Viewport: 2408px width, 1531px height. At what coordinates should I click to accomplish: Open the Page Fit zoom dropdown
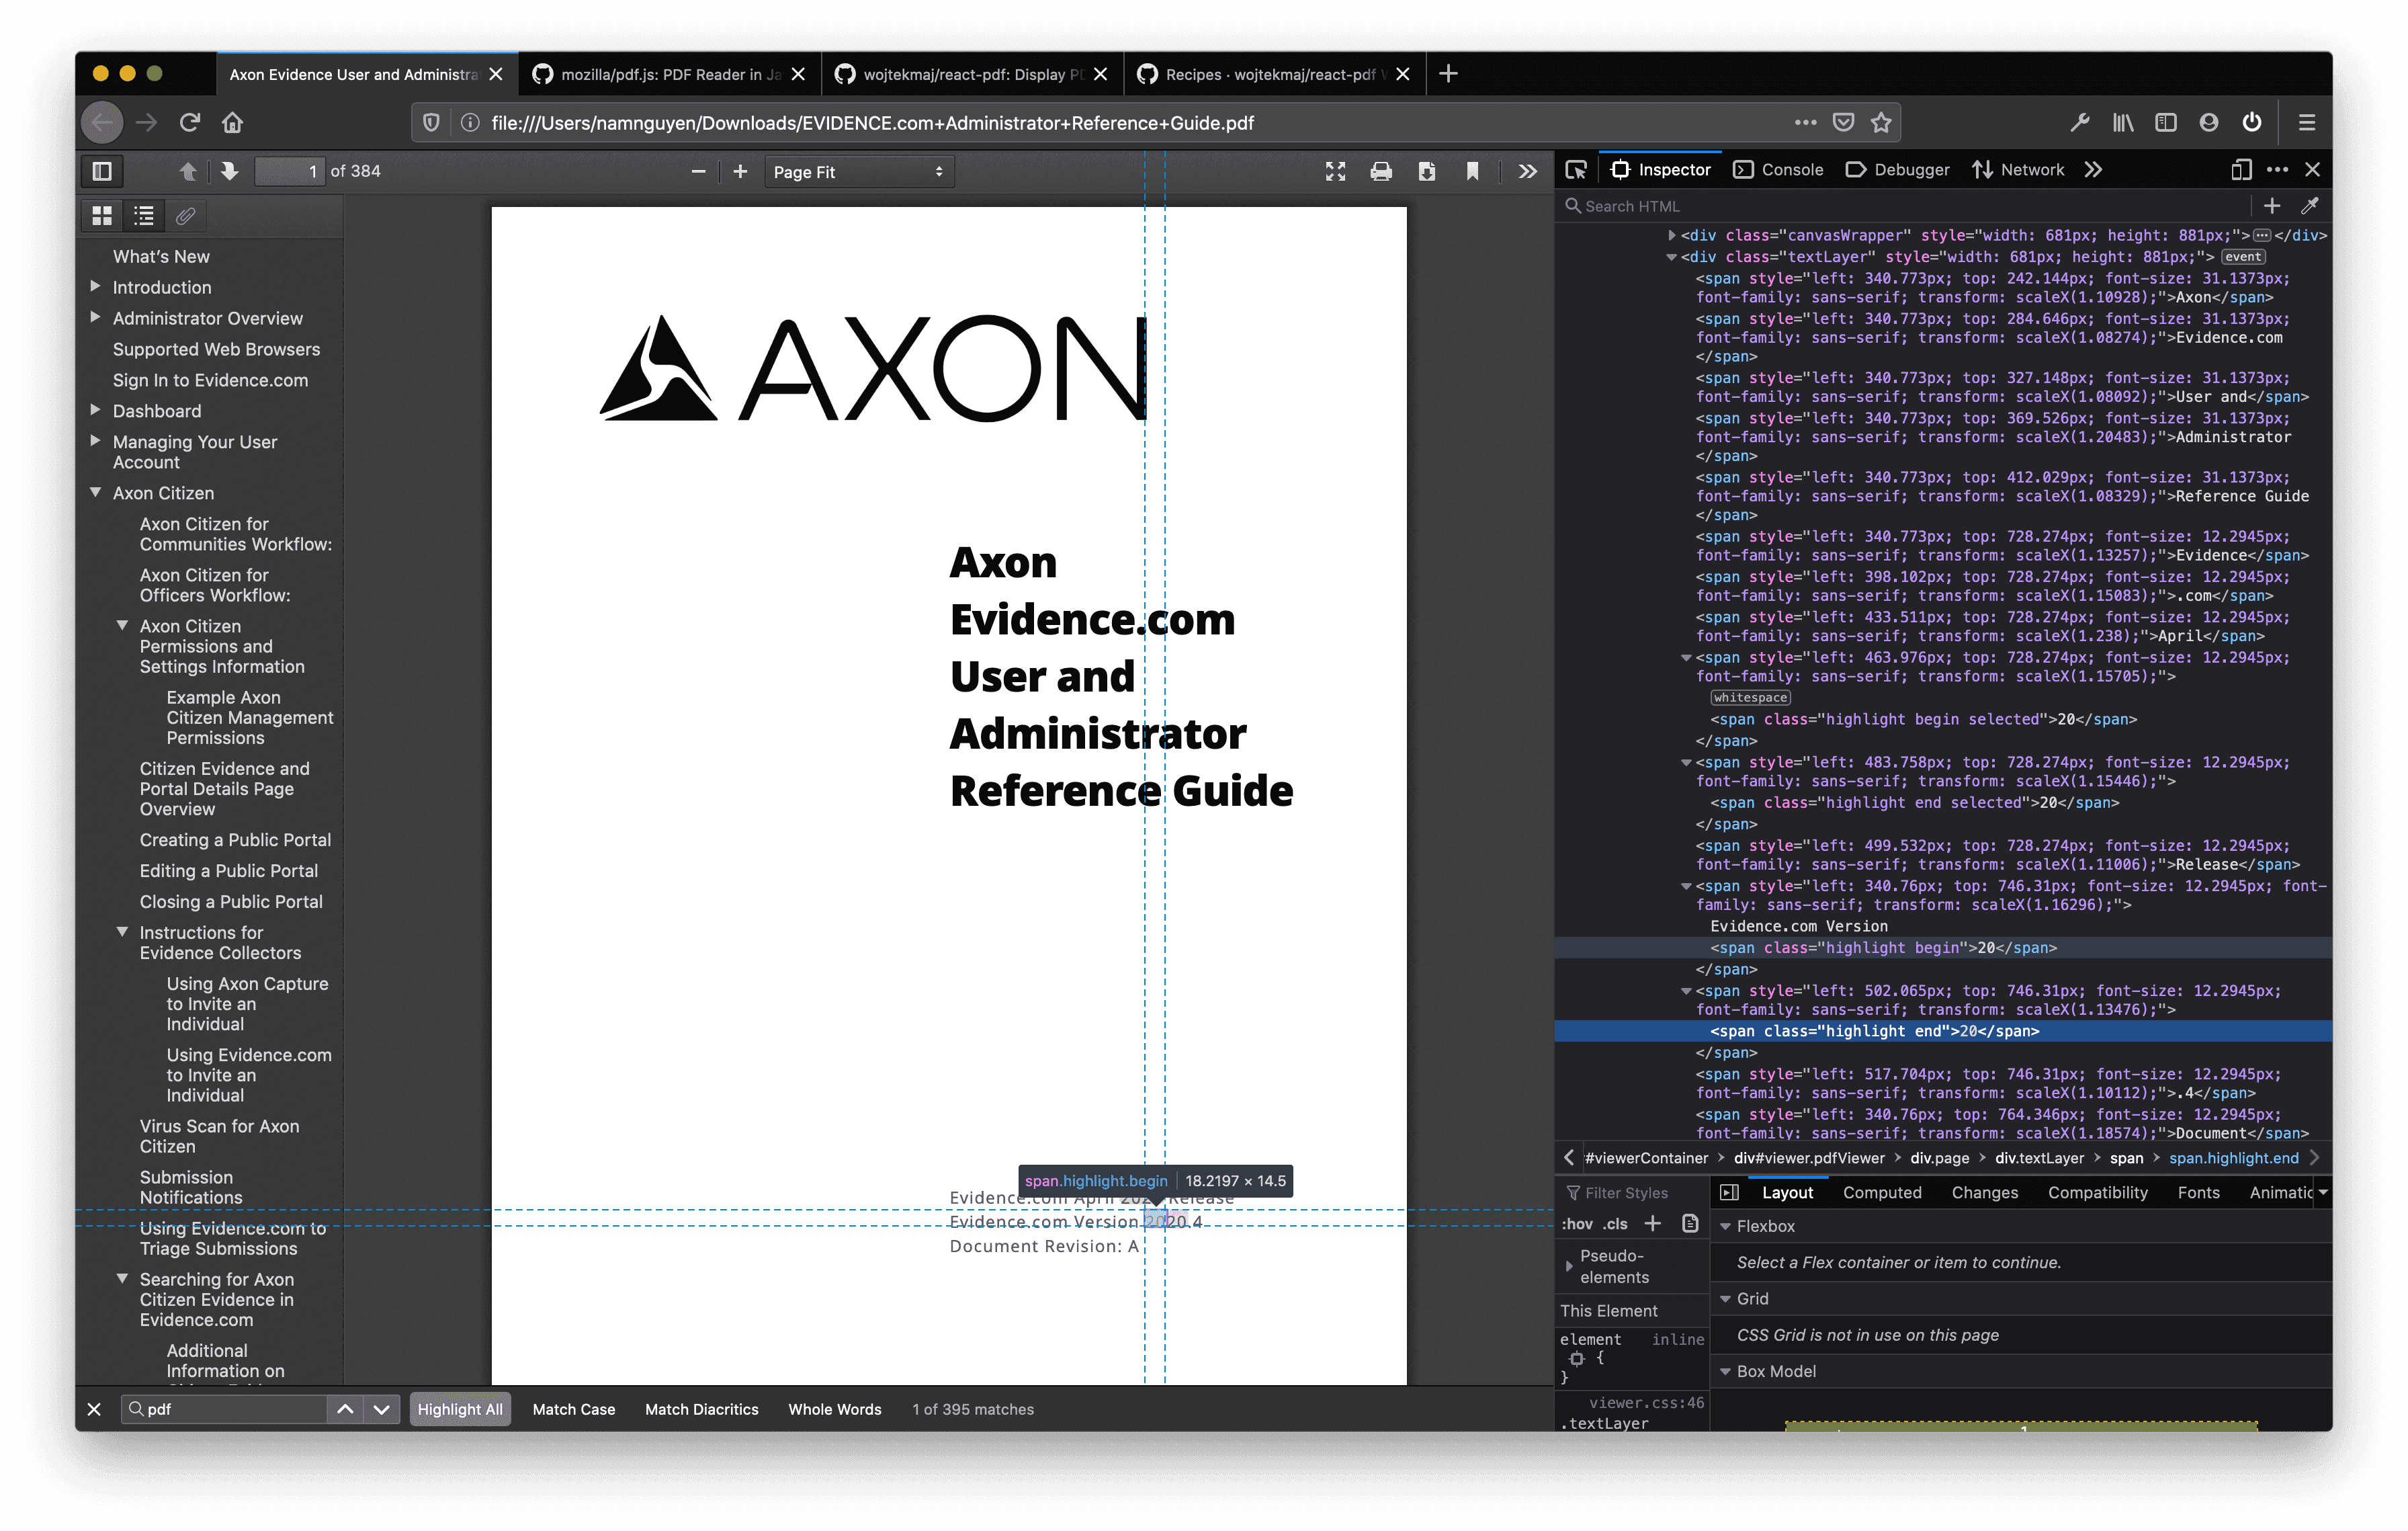[x=858, y=172]
